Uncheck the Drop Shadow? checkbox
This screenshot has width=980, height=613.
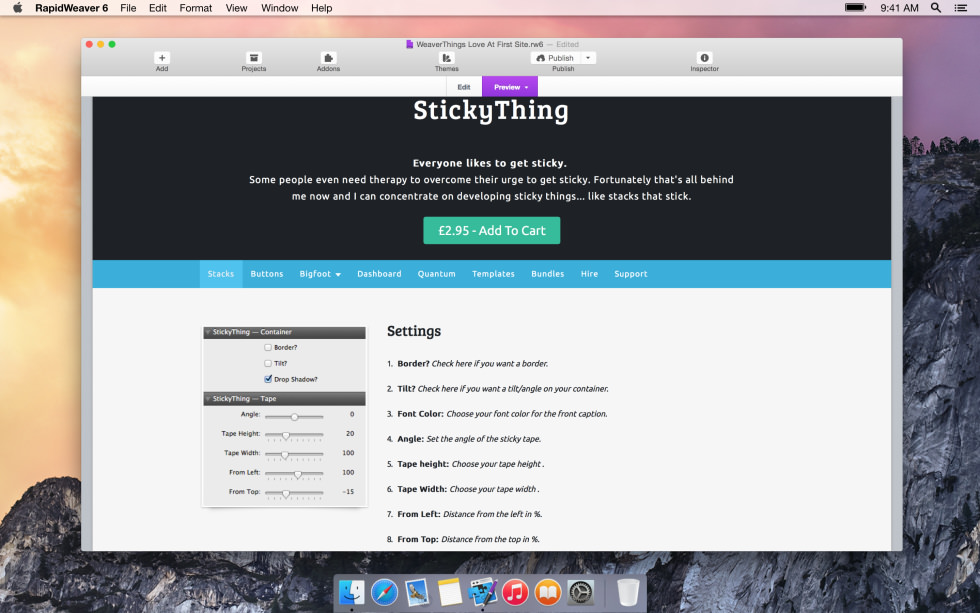pos(268,379)
